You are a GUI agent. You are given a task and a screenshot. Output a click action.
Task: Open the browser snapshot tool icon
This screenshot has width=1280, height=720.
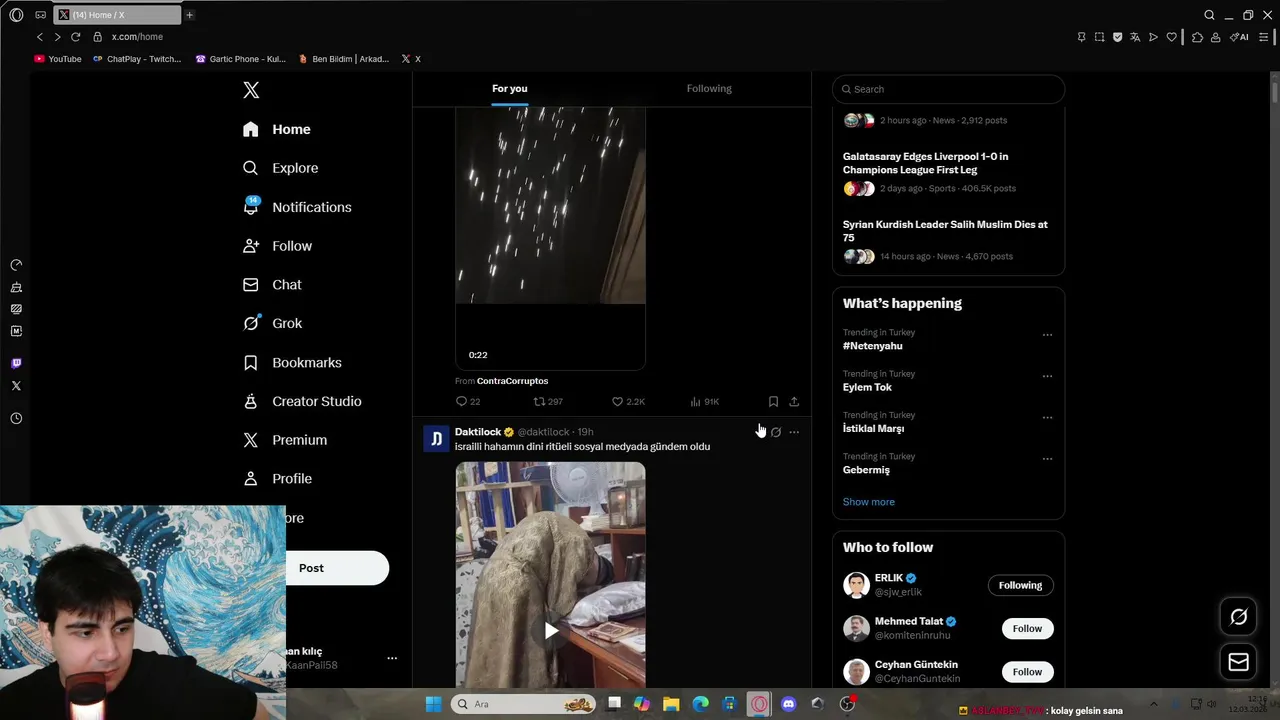click(1099, 37)
